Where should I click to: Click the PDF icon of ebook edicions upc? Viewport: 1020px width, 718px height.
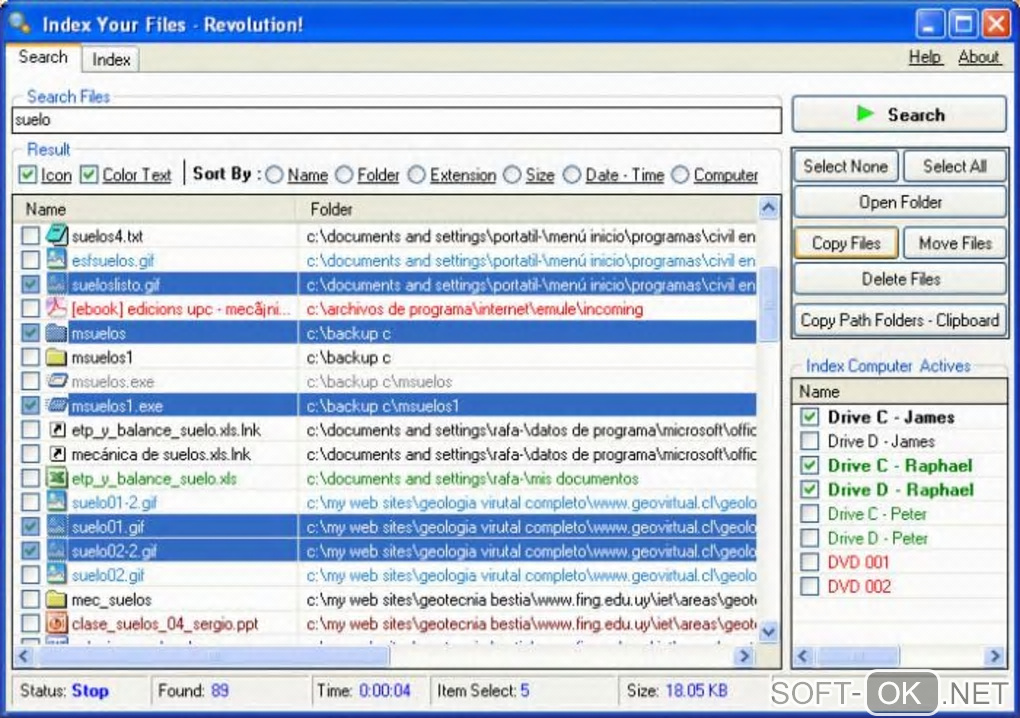[x=57, y=308]
